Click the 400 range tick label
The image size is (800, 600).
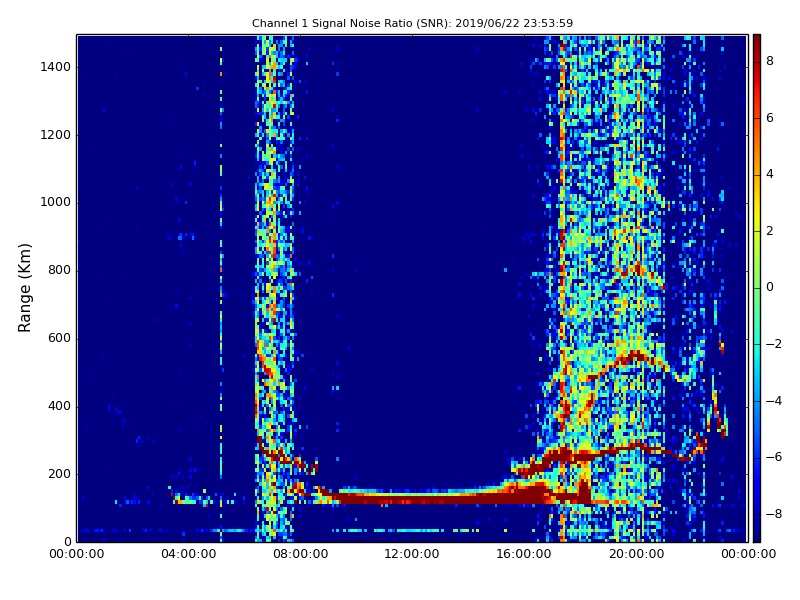point(59,406)
